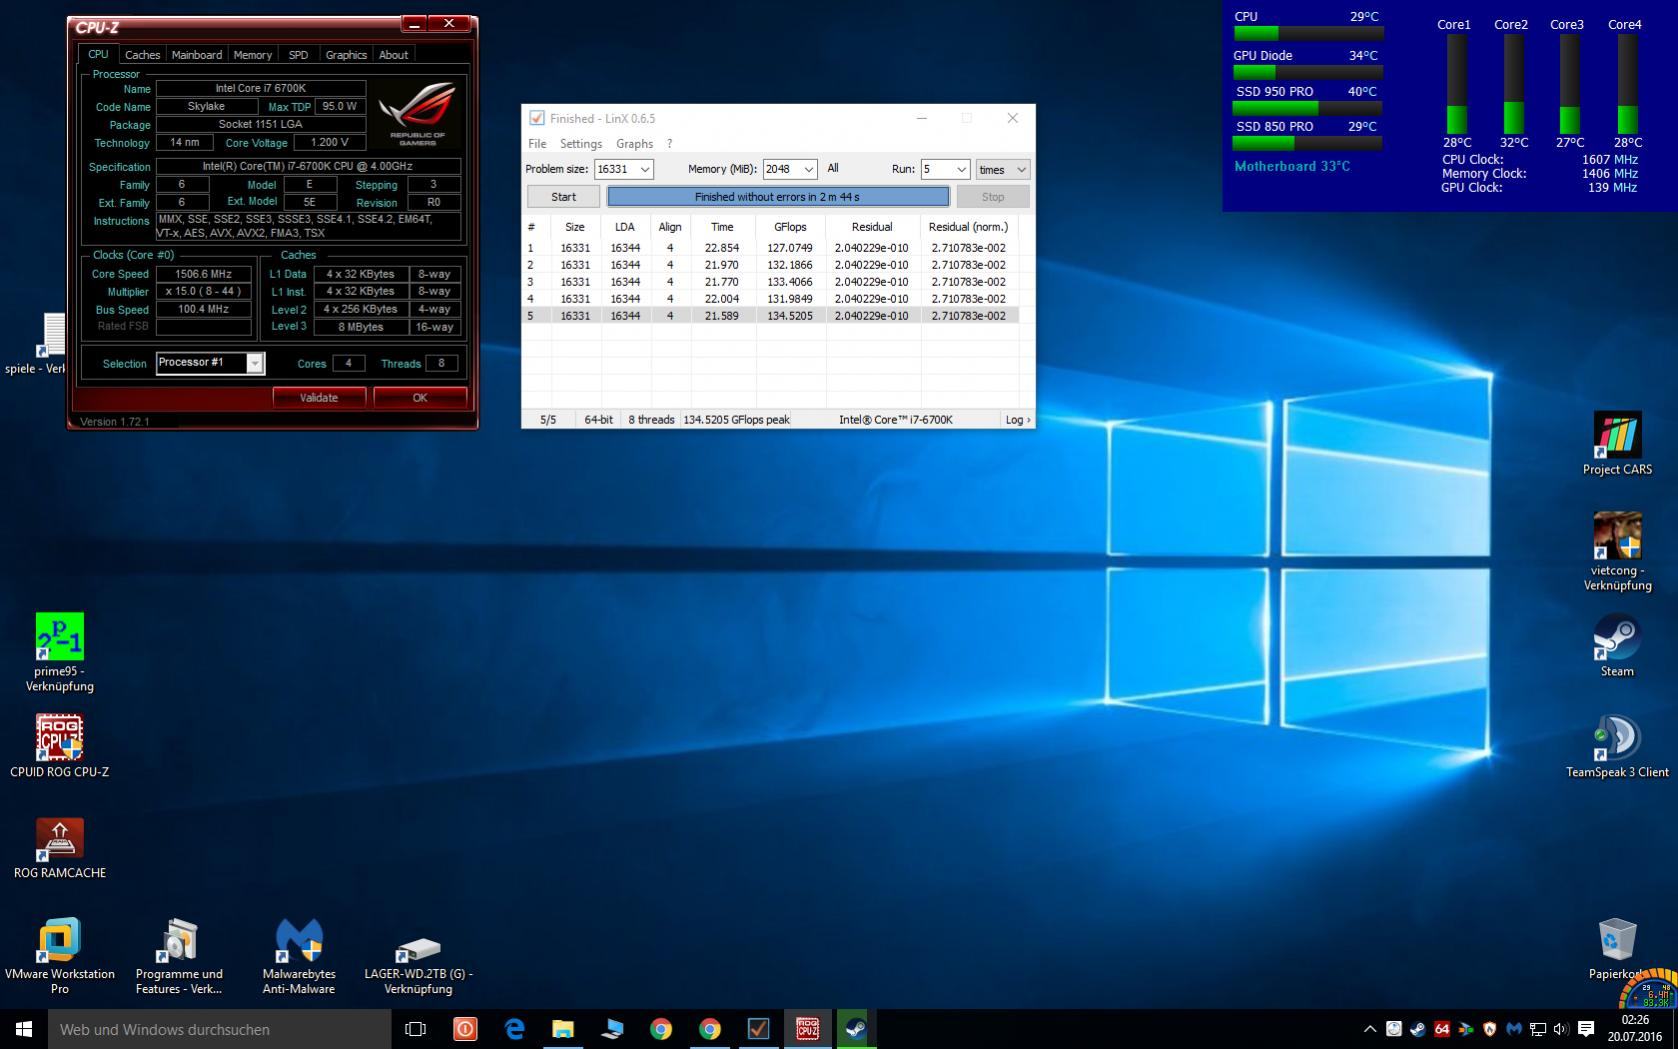Switch to ROG CPU-Z in the taskbar
Image resolution: width=1678 pixels, height=1049 pixels.
(807, 1028)
